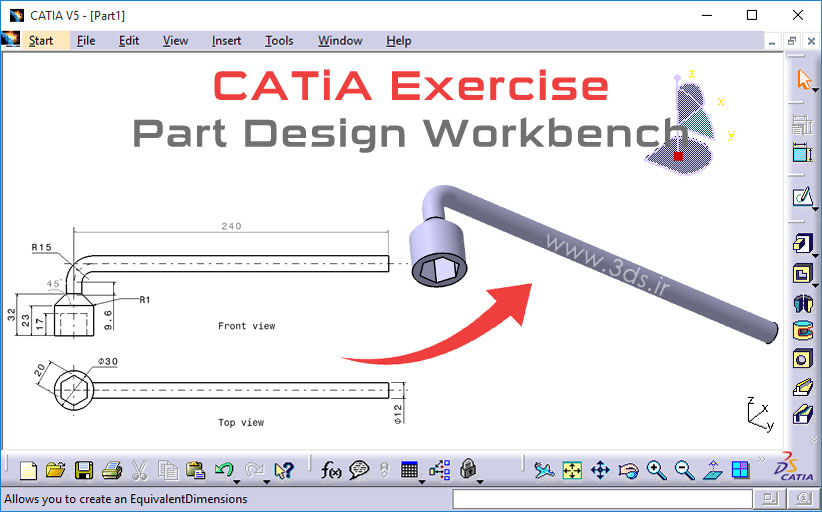The image size is (822, 512).
Task: Click the Pocket tool icon
Action: pyautogui.click(x=802, y=274)
